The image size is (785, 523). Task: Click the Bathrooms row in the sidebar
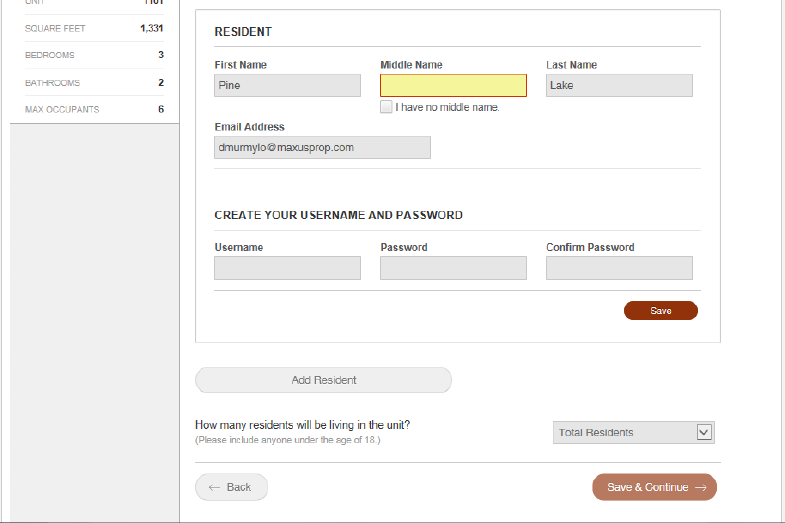tap(94, 83)
